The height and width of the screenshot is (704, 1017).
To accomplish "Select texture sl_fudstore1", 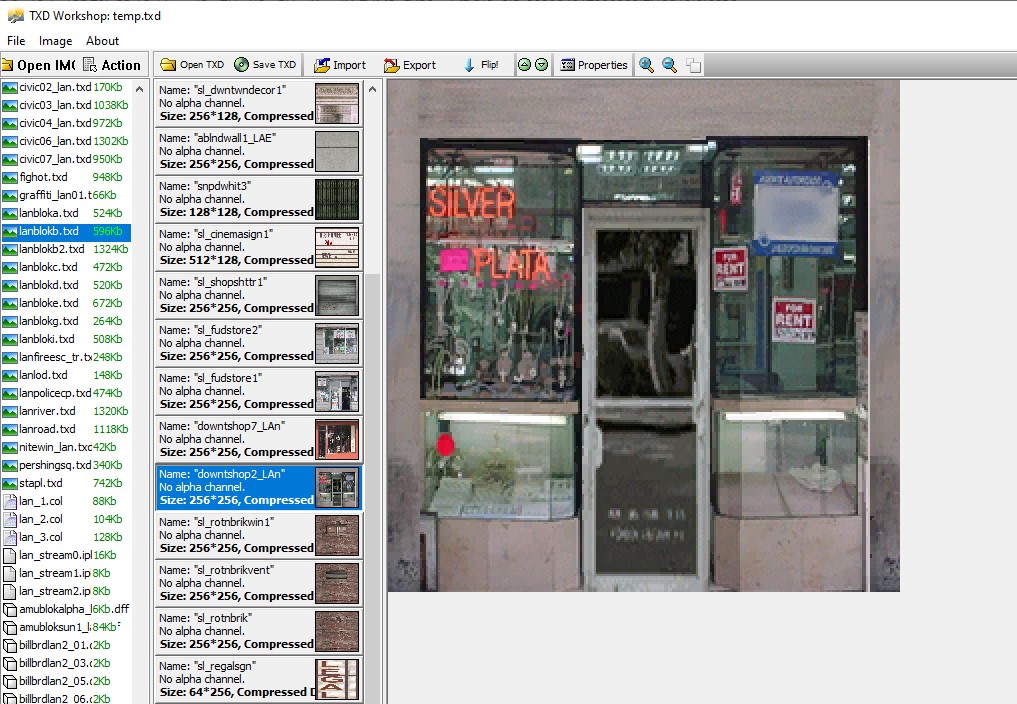I will click(258, 391).
